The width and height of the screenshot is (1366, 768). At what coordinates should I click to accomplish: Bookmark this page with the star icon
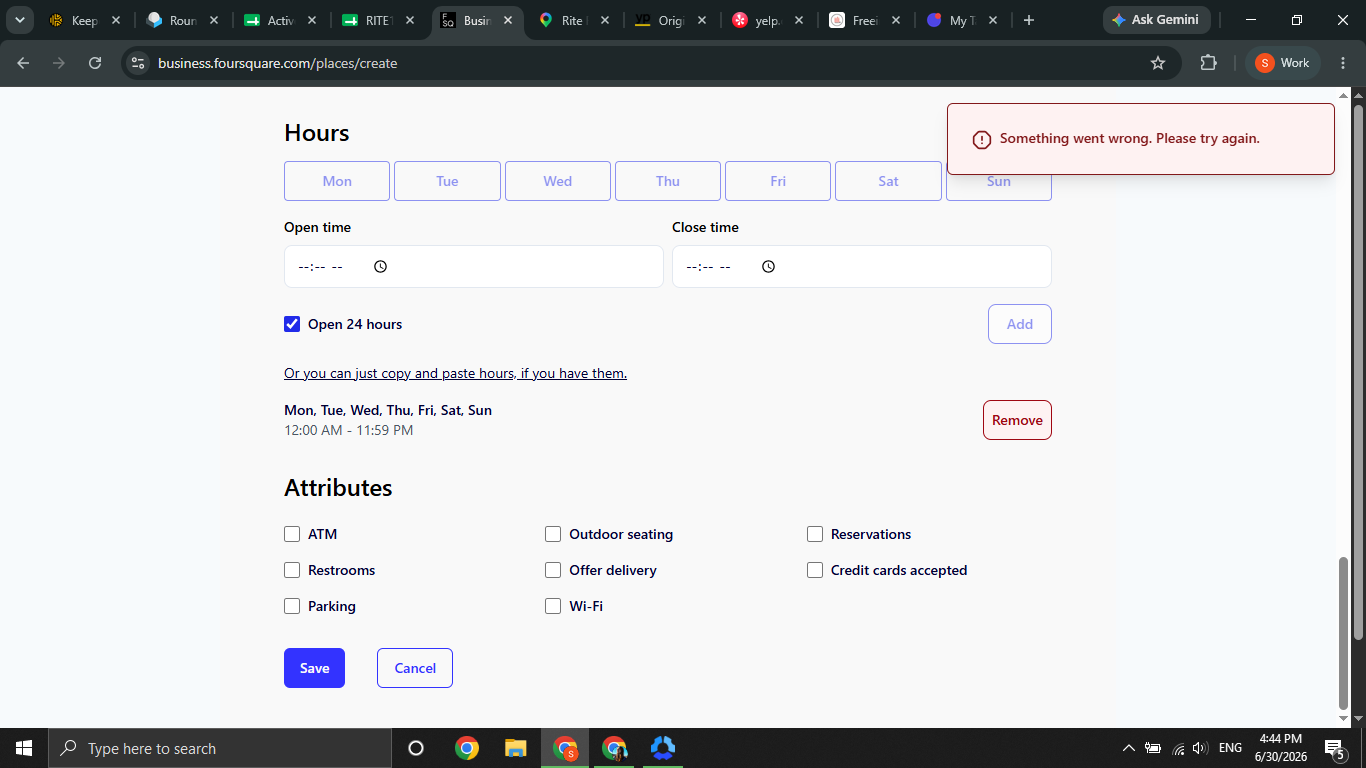pos(1158,63)
